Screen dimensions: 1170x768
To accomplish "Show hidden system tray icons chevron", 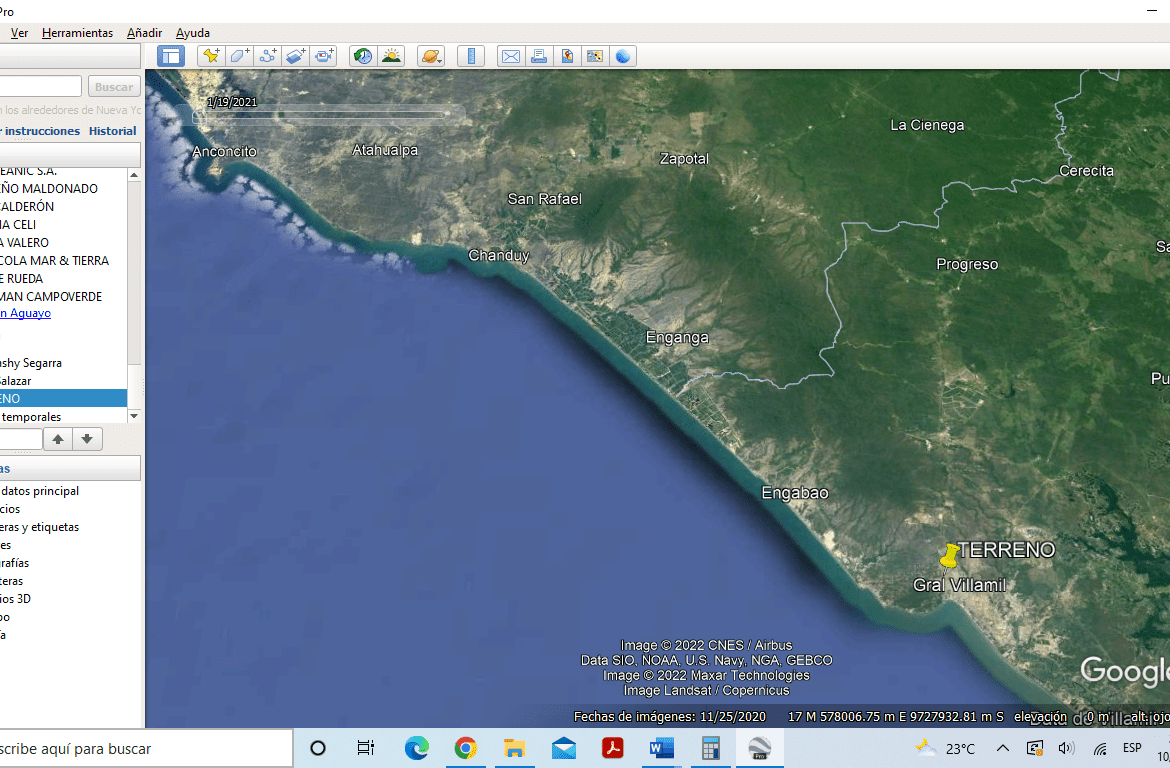I will pyautogui.click(x=1003, y=748).
